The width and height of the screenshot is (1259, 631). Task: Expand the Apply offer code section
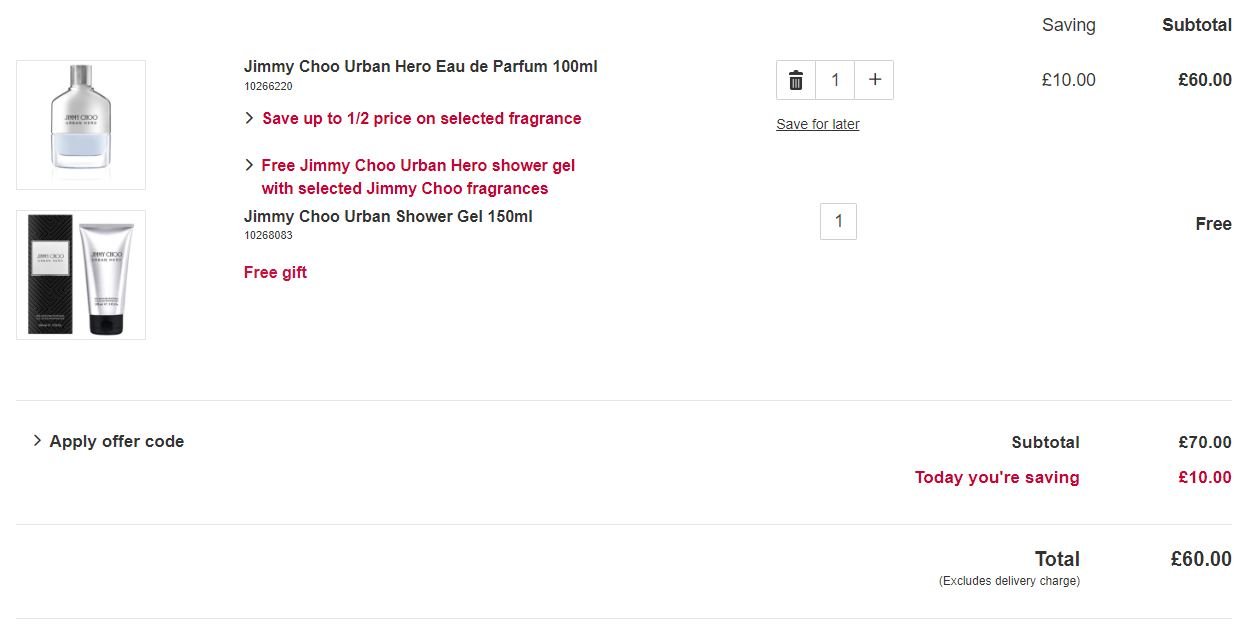pyautogui.click(x=108, y=441)
